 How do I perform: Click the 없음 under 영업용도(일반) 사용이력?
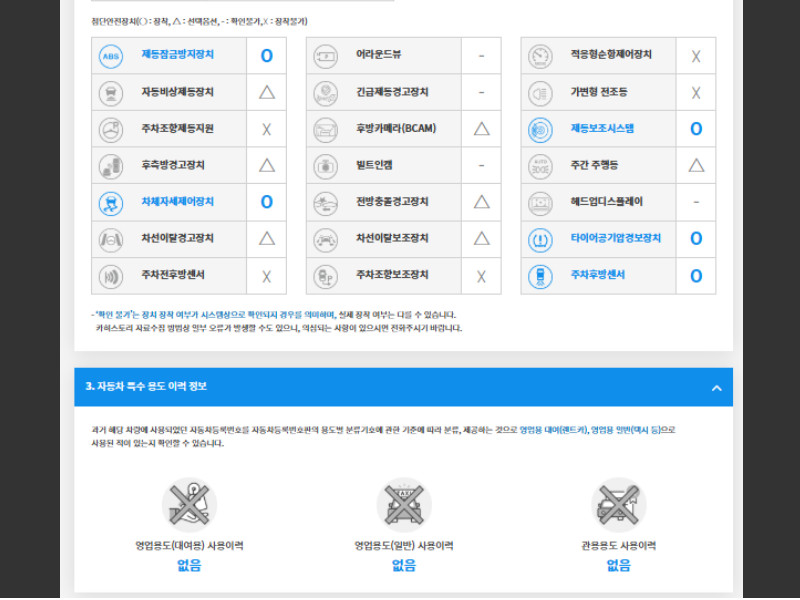coord(404,565)
